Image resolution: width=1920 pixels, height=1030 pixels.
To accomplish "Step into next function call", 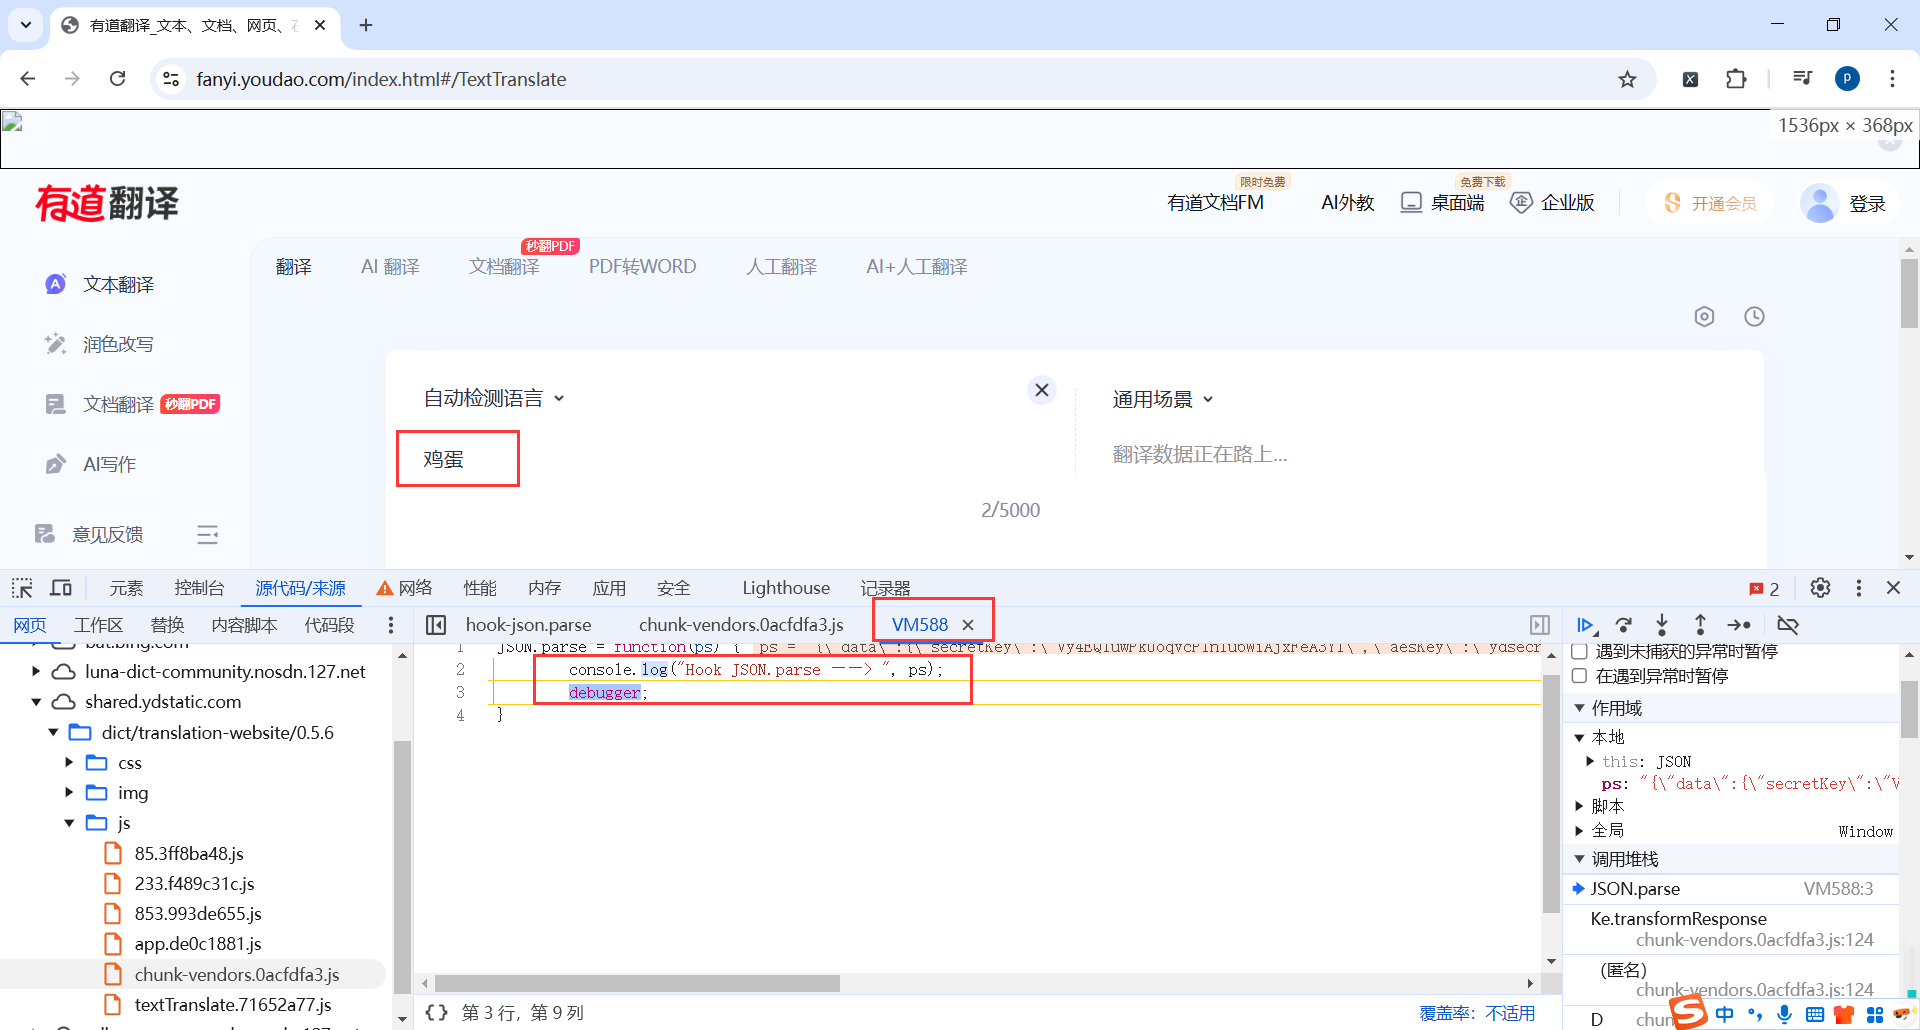I will point(1662,625).
